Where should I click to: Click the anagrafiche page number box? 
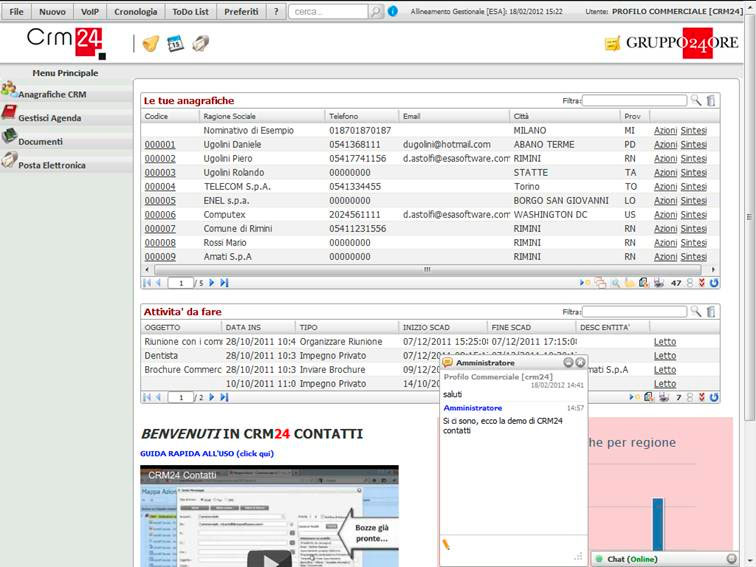[x=181, y=283]
